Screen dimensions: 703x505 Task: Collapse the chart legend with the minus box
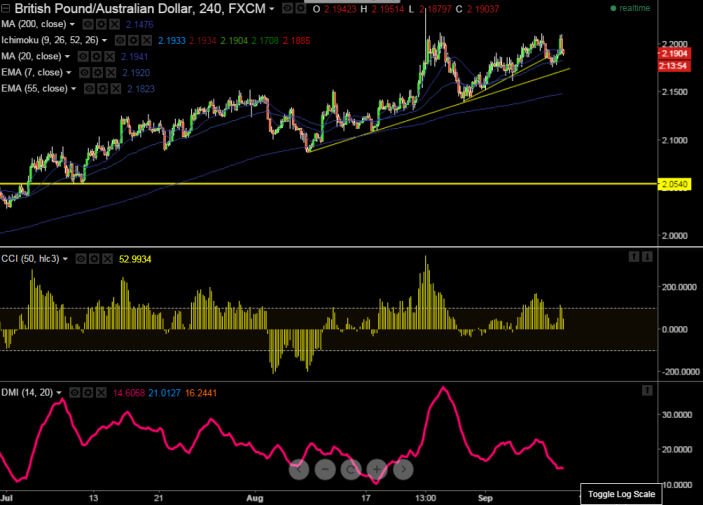6,9
